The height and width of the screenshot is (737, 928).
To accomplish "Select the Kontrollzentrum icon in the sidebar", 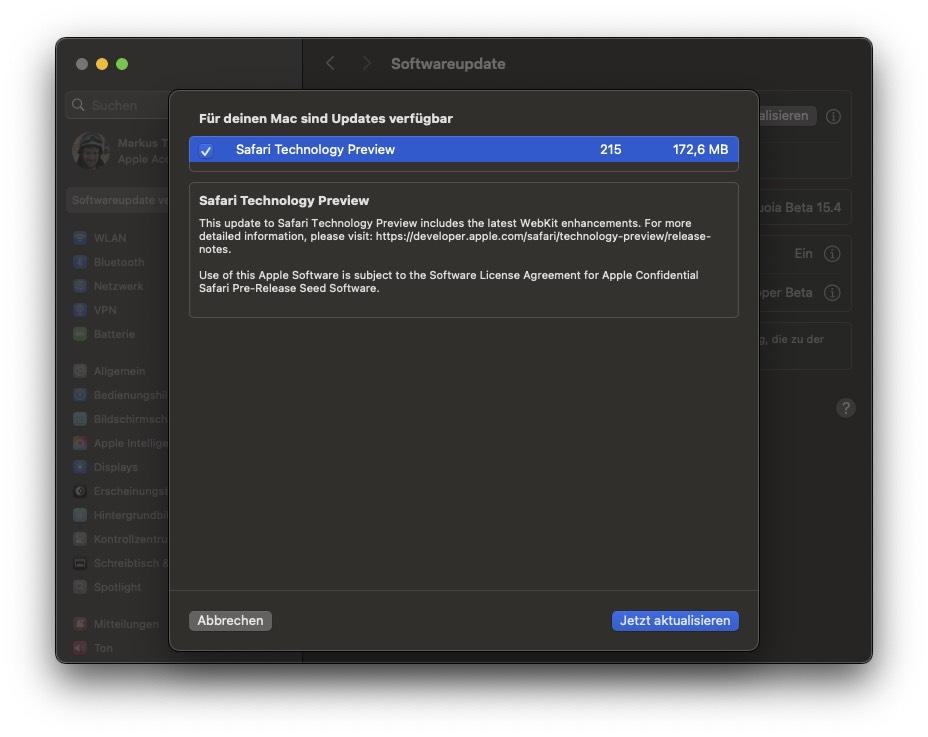I will 80,539.
